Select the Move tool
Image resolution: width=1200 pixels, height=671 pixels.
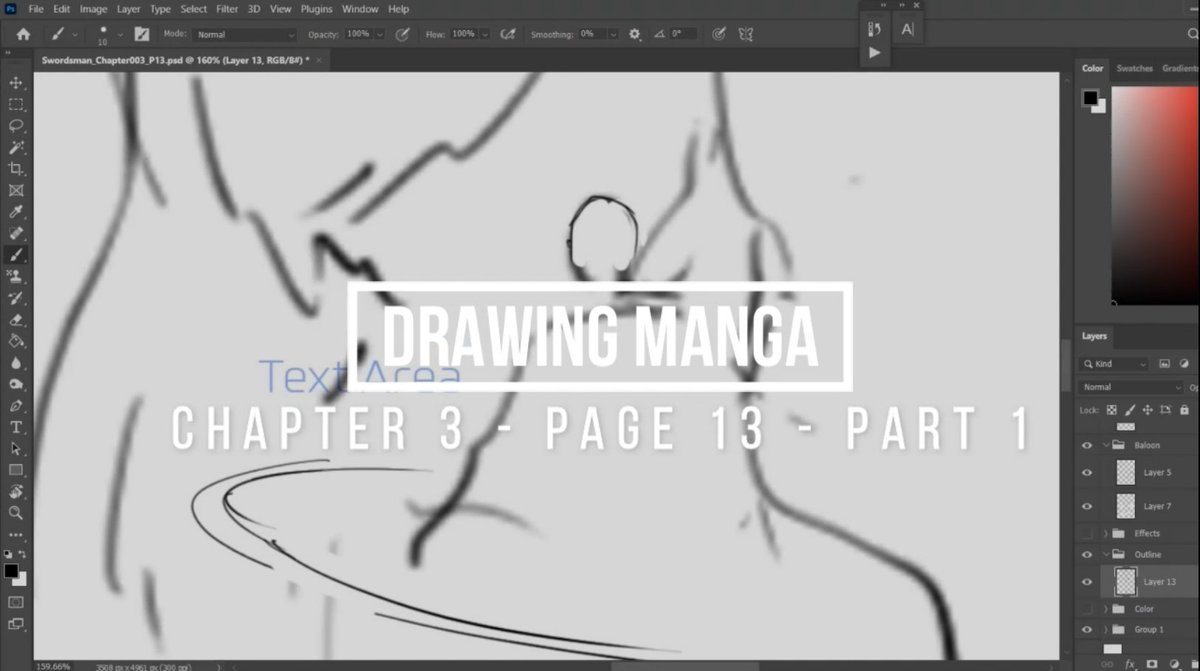coord(16,82)
